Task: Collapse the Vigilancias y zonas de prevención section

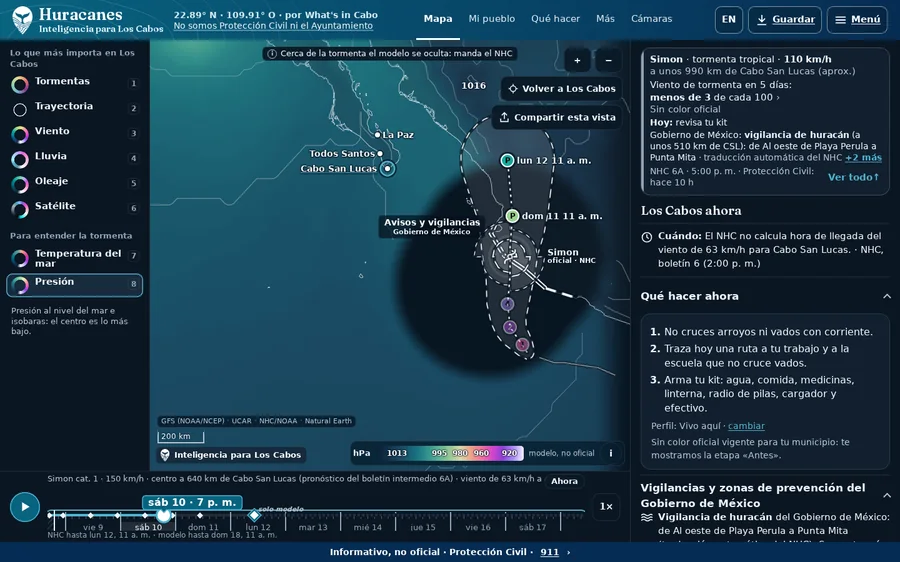Action: (887, 495)
